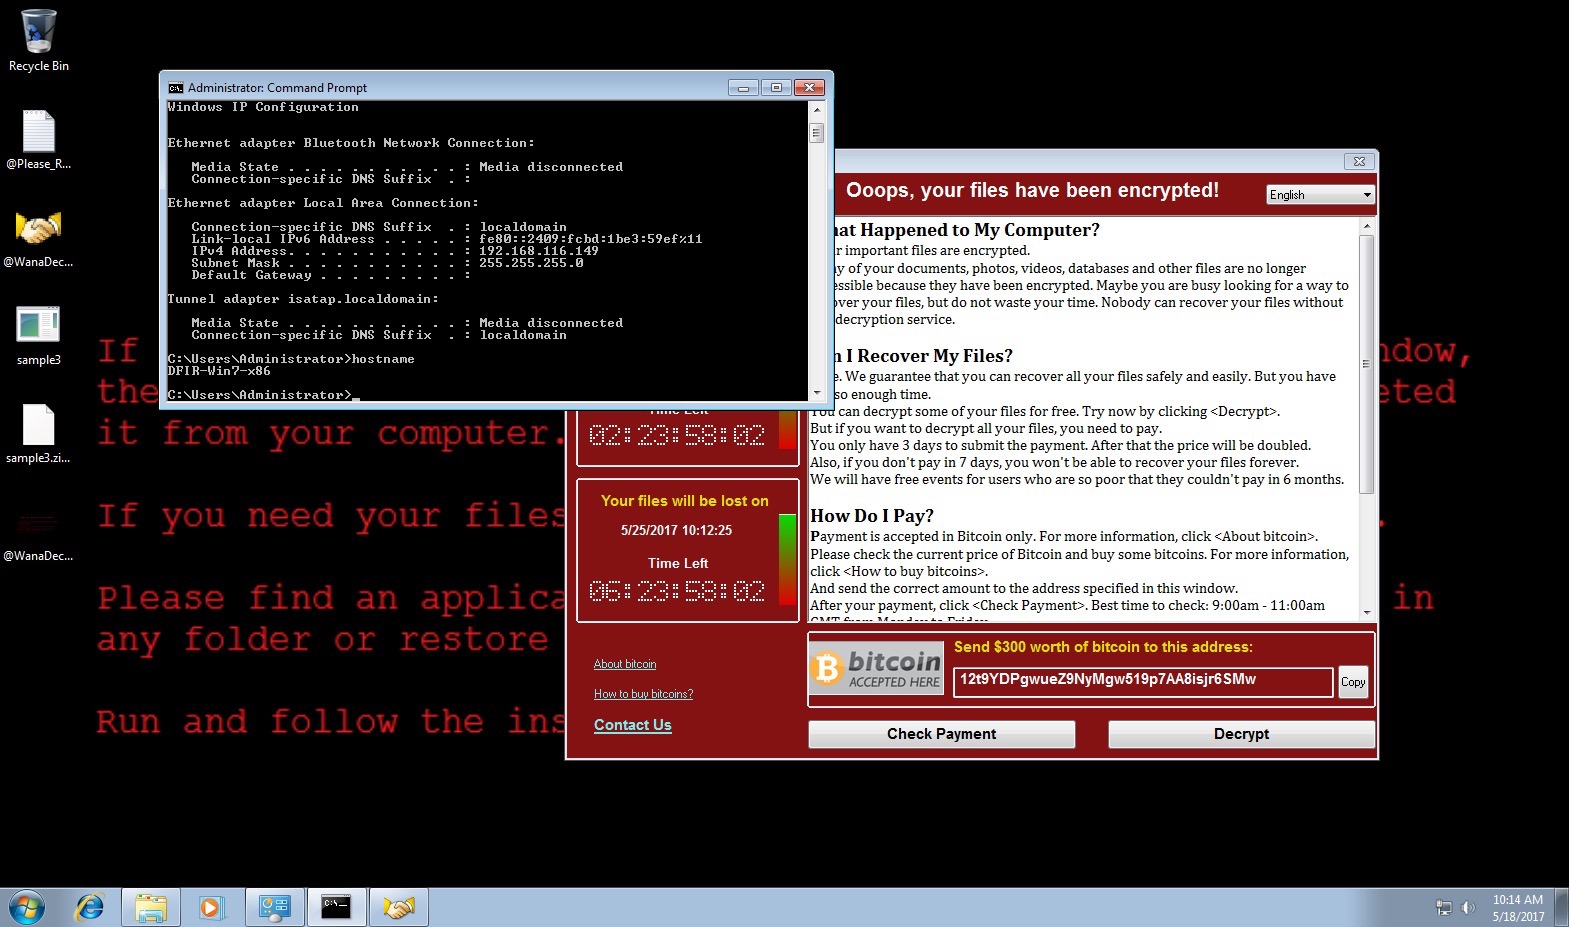Screen dimensions: 1569x927
Task: Select the sample3.zi... file icon
Action: coord(38,433)
